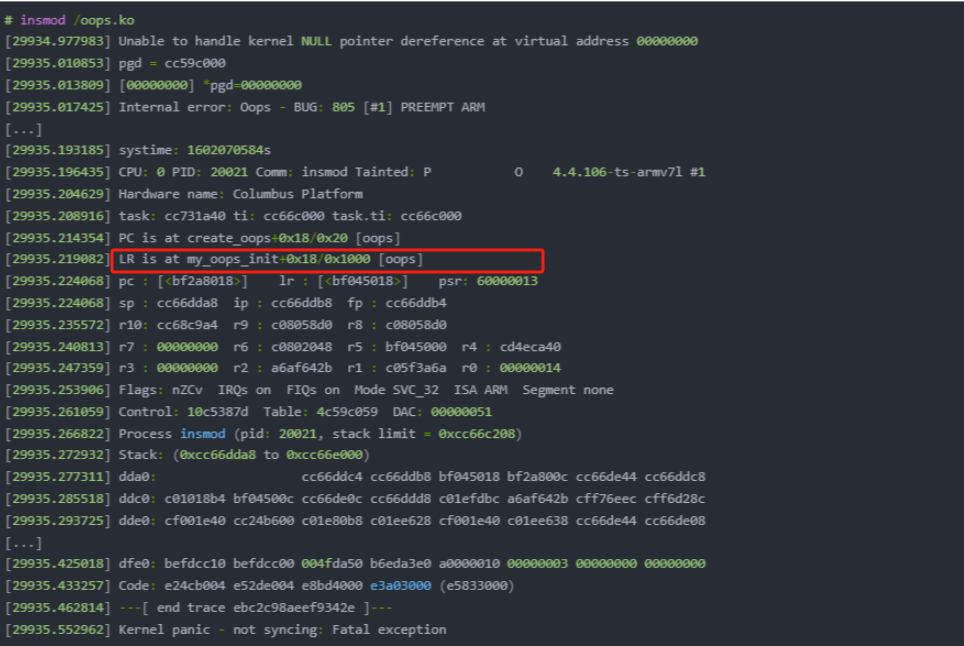This screenshot has height=646, width=964.
Task: Click the 'end trace ebc2c98aeef9342e' line
Action: (250, 608)
